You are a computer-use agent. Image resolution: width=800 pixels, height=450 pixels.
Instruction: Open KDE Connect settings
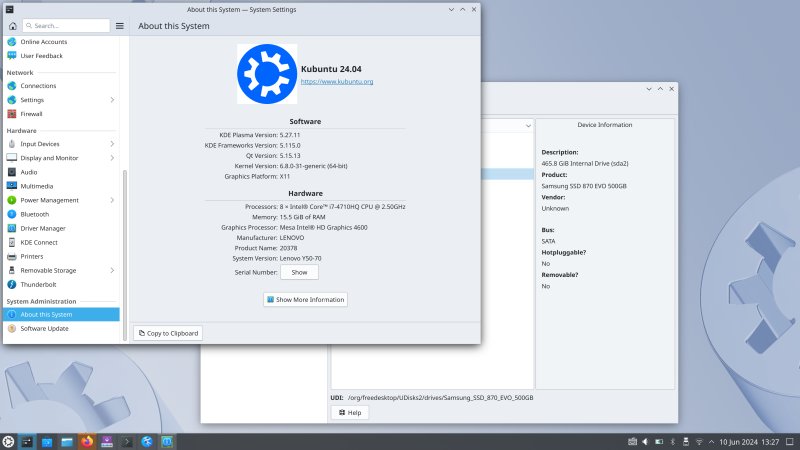click(39, 242)
